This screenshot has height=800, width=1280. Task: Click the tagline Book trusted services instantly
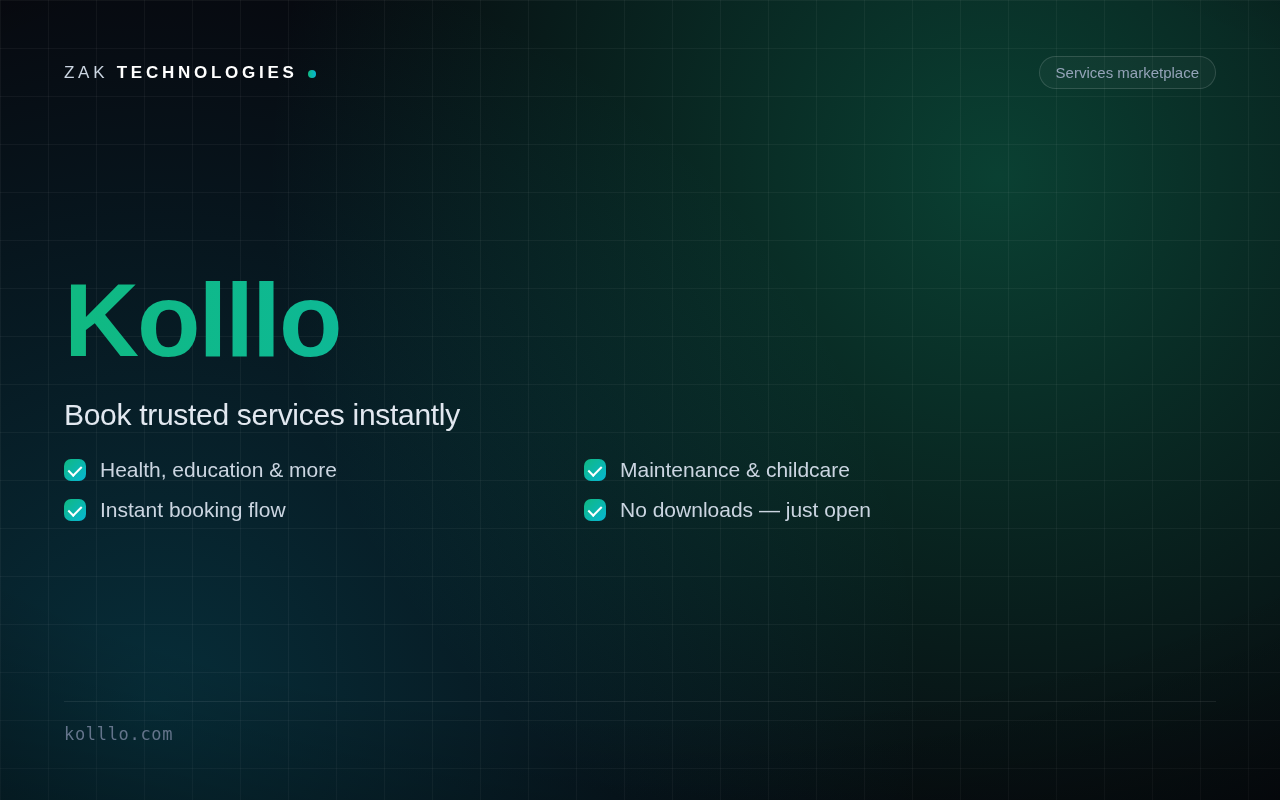point(262,415)
